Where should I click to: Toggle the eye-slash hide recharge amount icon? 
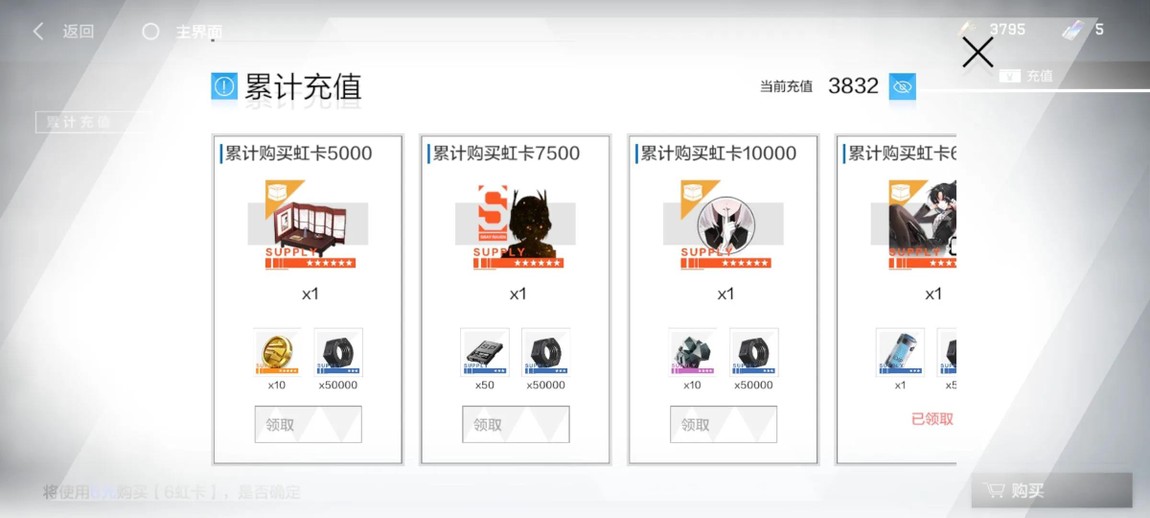[902, 87]
